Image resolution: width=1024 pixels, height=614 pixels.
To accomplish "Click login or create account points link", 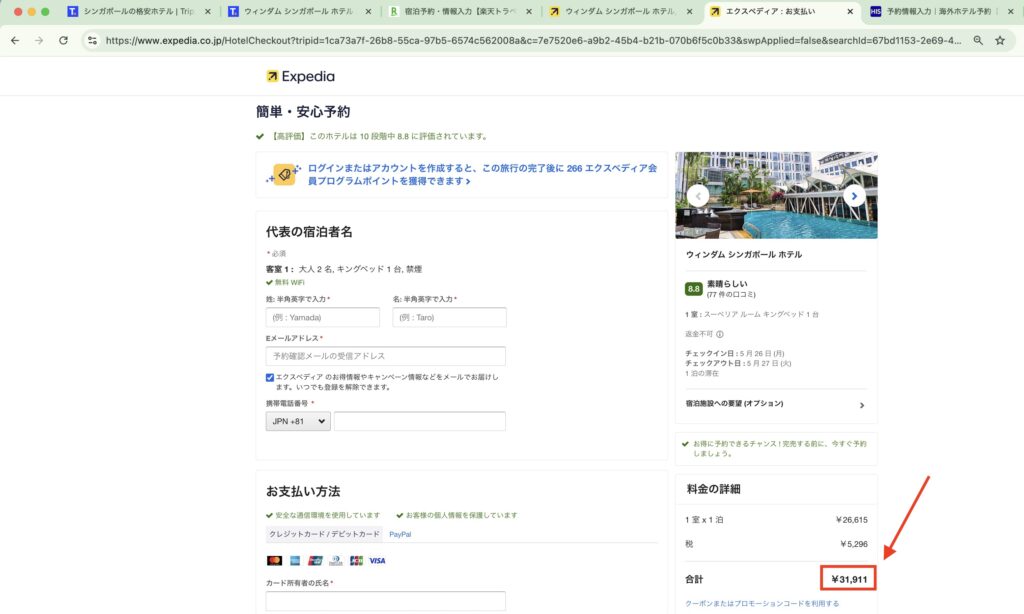I will point(482,174).
